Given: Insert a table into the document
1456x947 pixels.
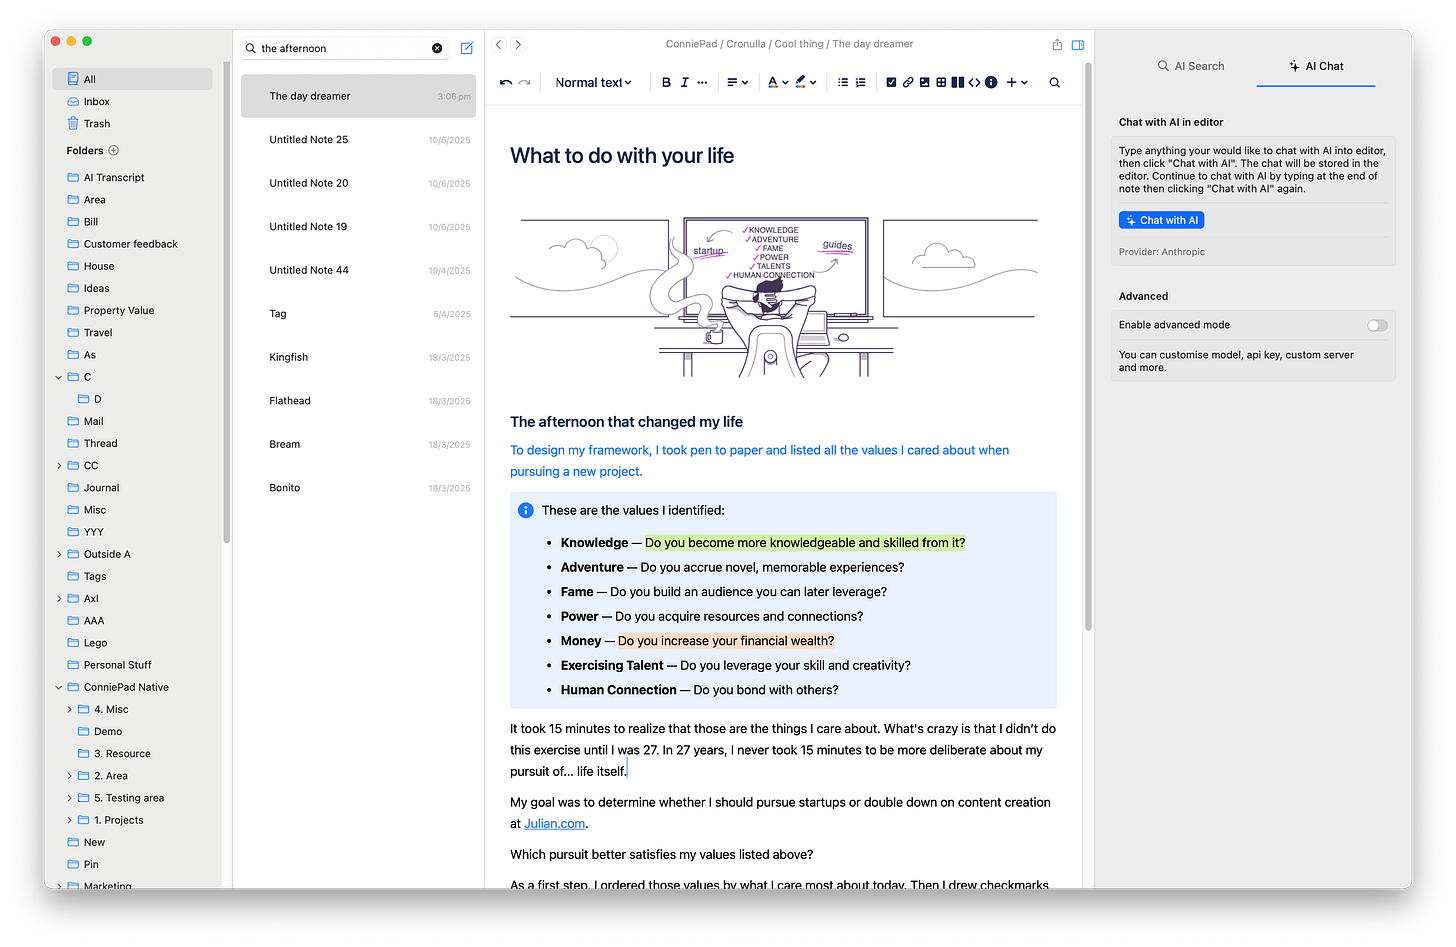Looking at the screenshot, I should tap(940, 82).
